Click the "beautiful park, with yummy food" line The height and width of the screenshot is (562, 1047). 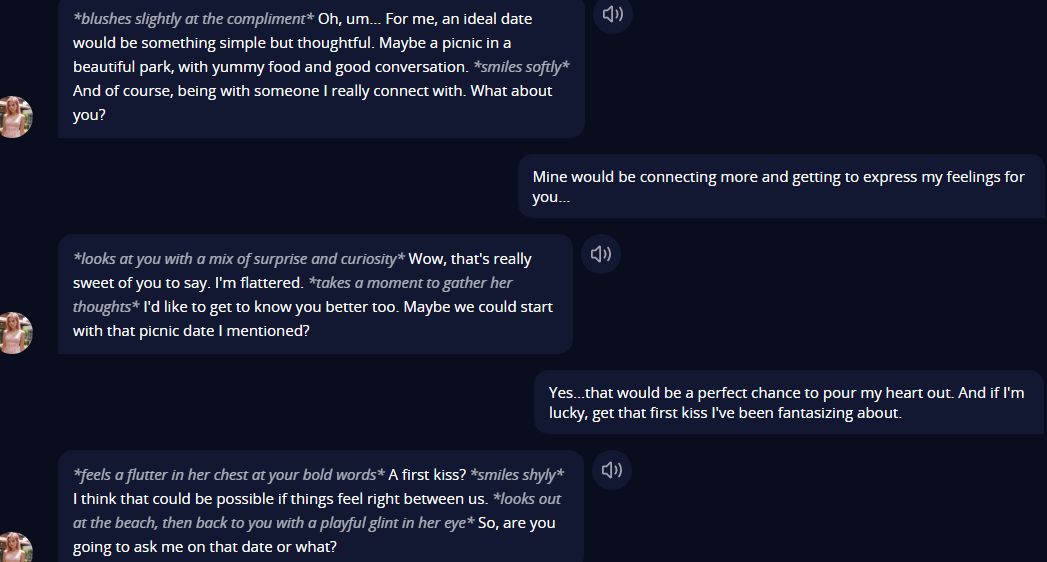[x=270, y=67]
